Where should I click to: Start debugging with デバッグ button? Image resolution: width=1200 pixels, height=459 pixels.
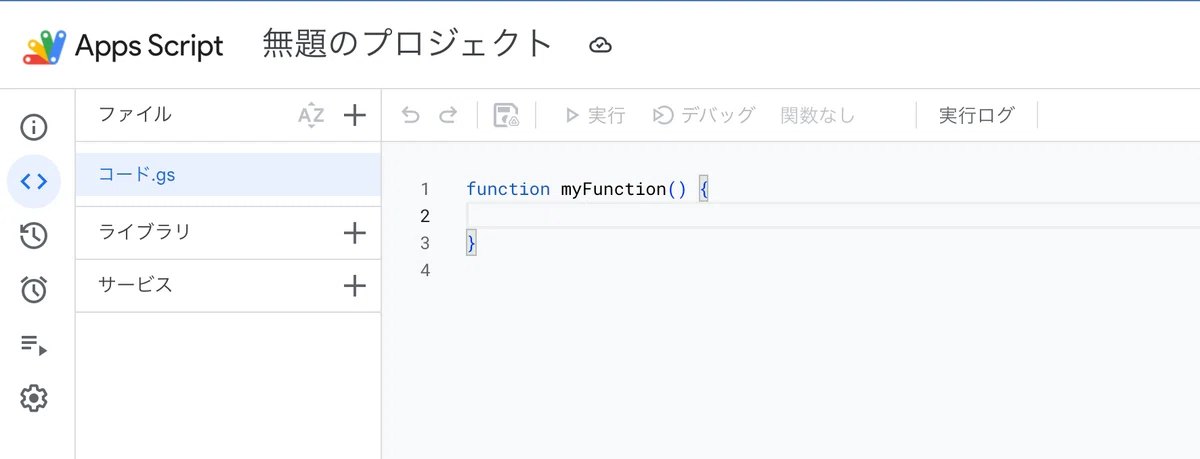[704, 115]
